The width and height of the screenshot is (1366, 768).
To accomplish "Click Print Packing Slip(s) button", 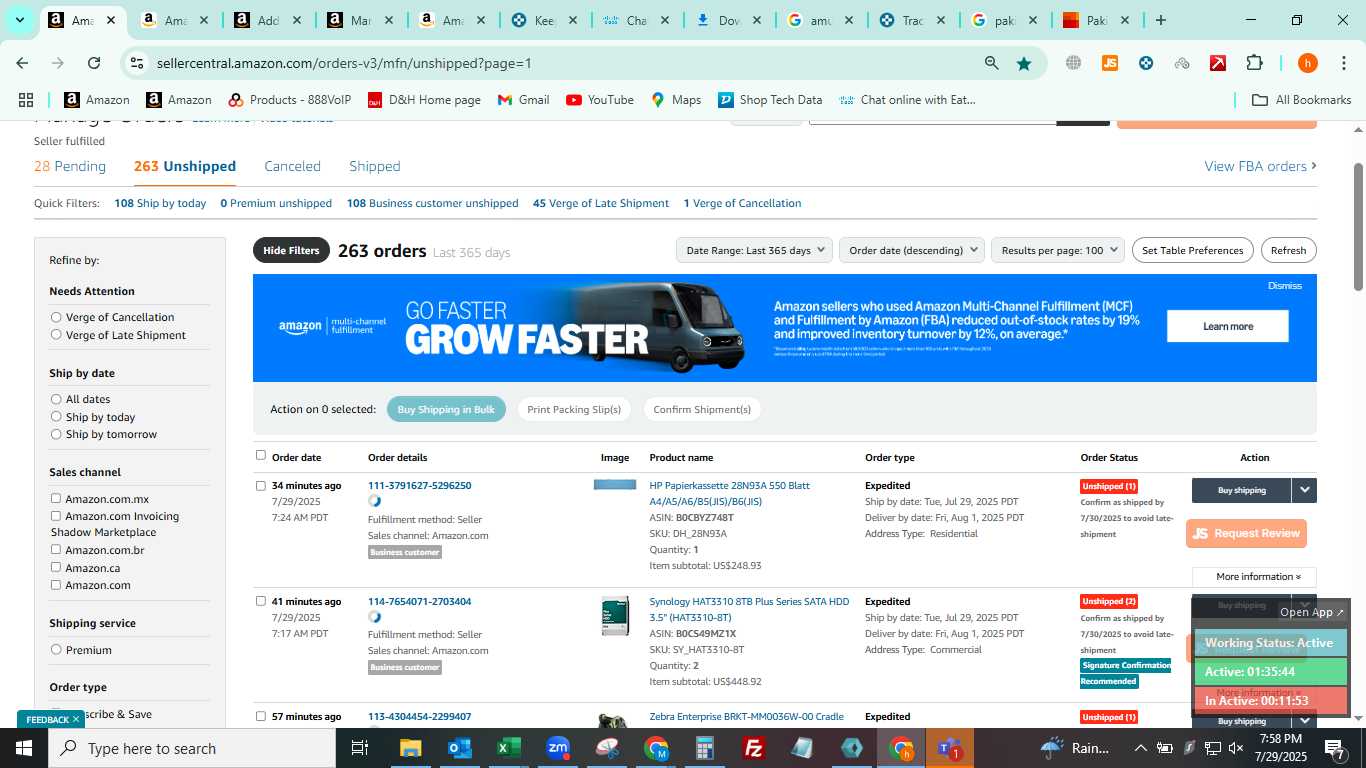I will click(x=574, y=409).
